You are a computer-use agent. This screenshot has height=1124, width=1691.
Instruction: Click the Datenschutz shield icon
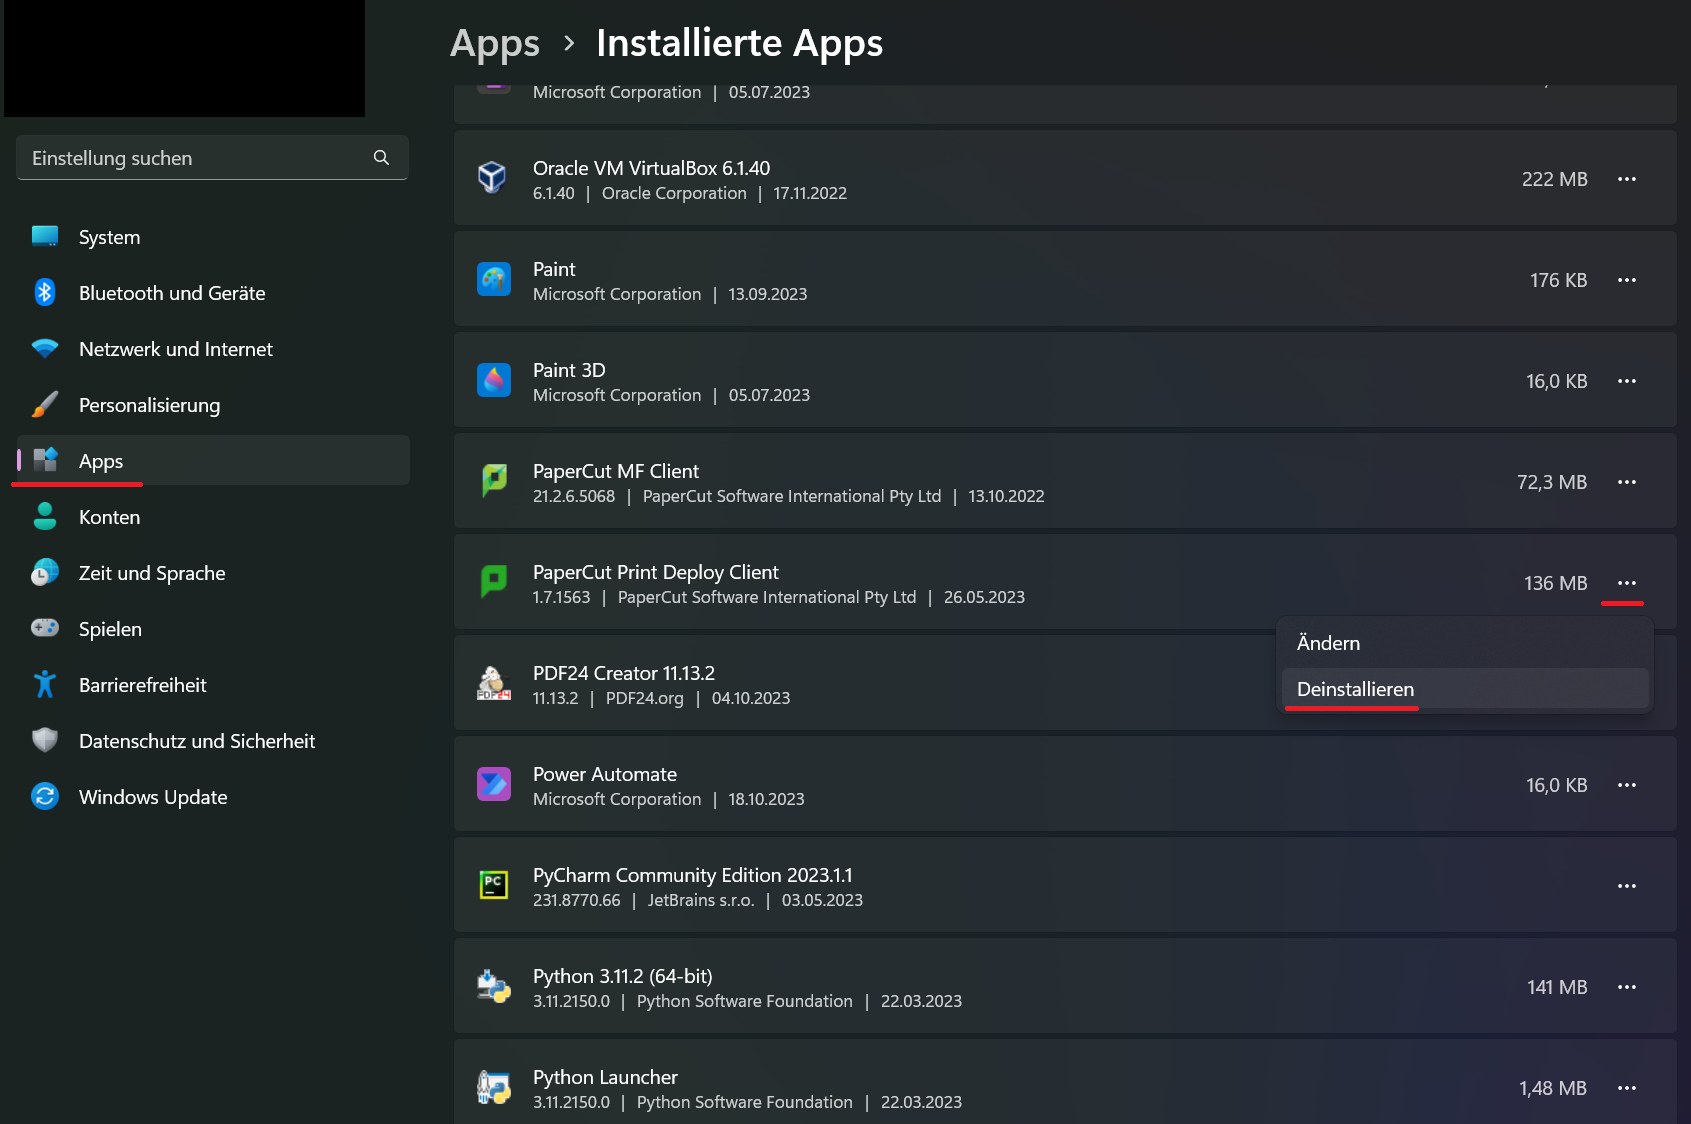tap(45, 740)
